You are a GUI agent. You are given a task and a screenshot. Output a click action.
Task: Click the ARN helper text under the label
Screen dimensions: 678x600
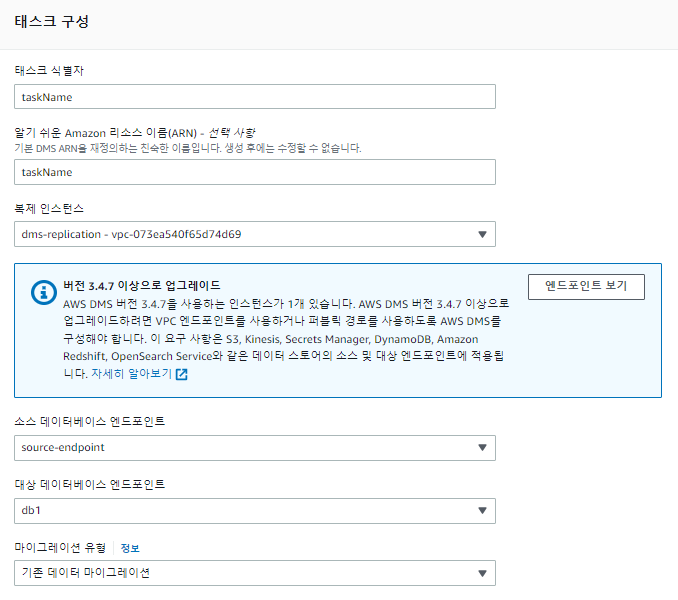tap(188, 148)
